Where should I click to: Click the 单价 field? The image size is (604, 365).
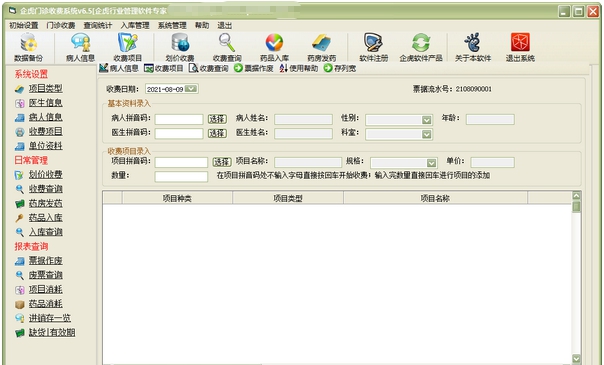pos(492,162)
